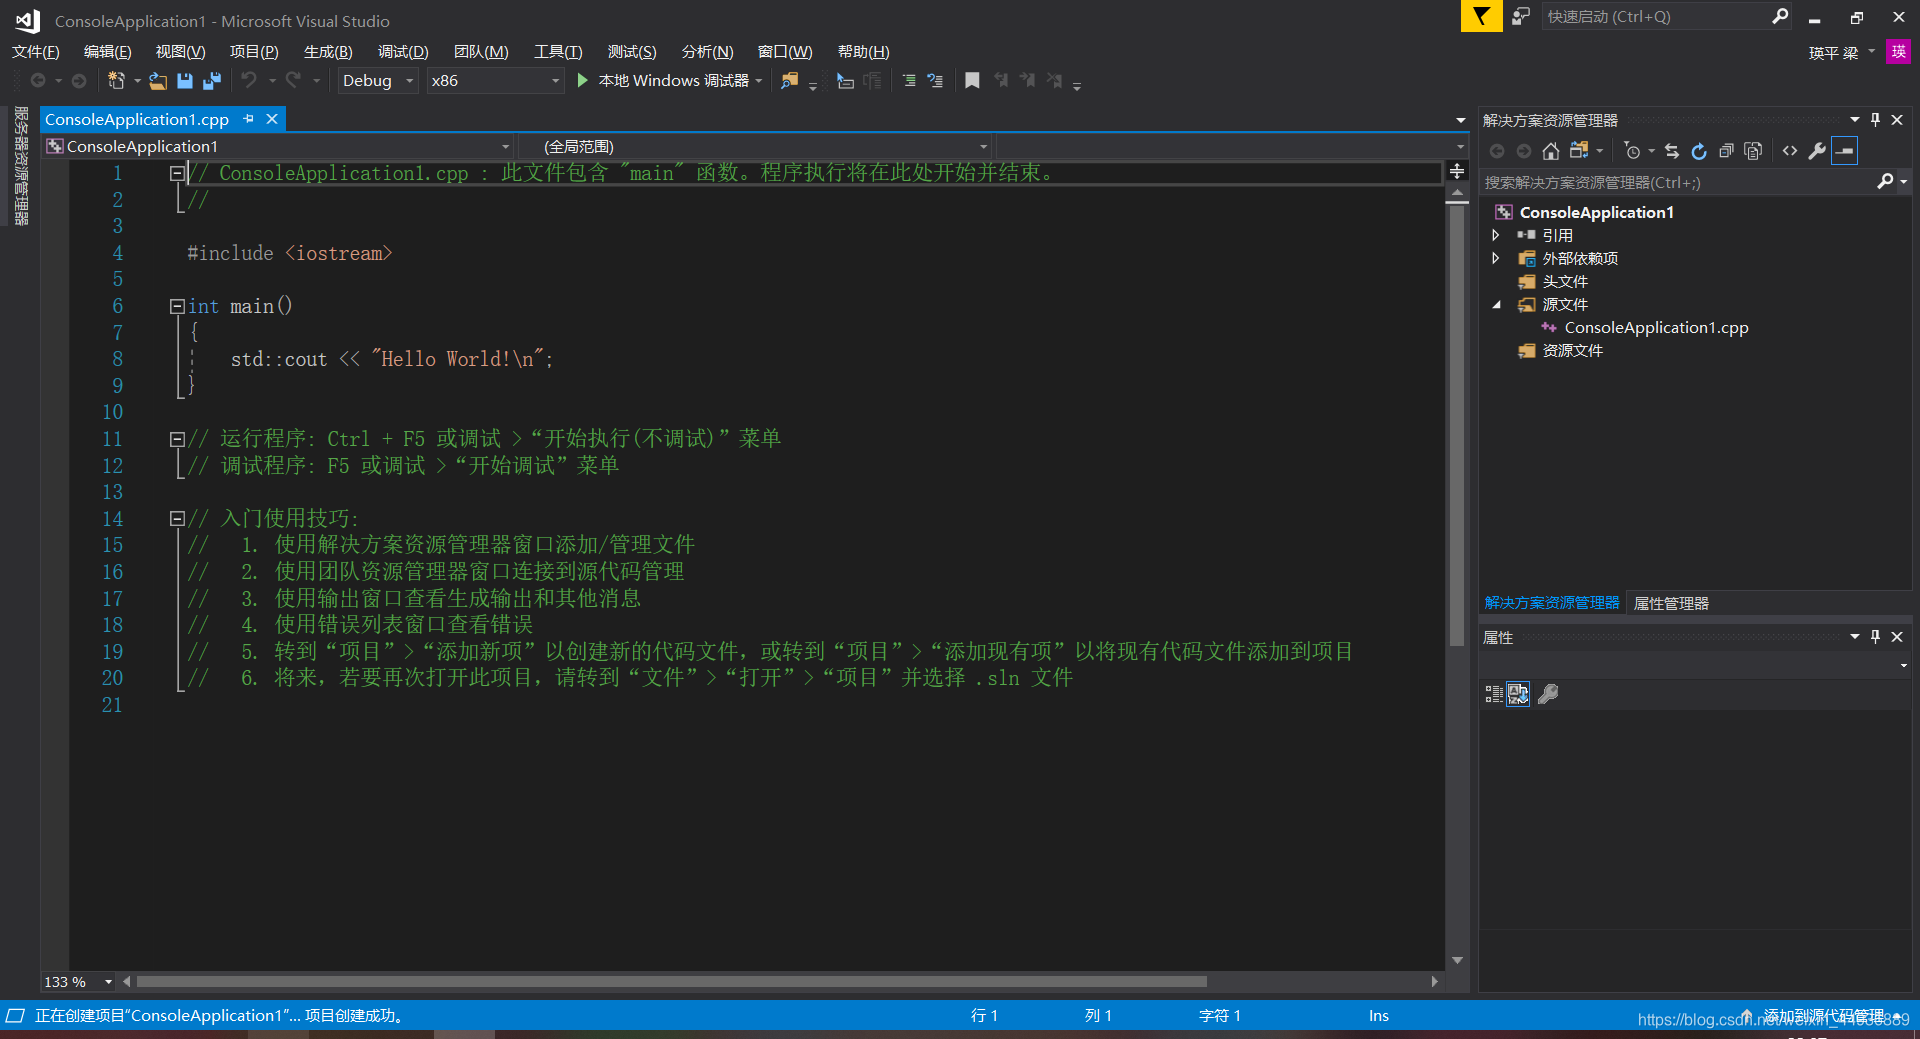1920x1039 pixels.
Task: Click Alphabetical sort icon in Properties panel
Action: pyautogui.click(x=1518, y=693)
